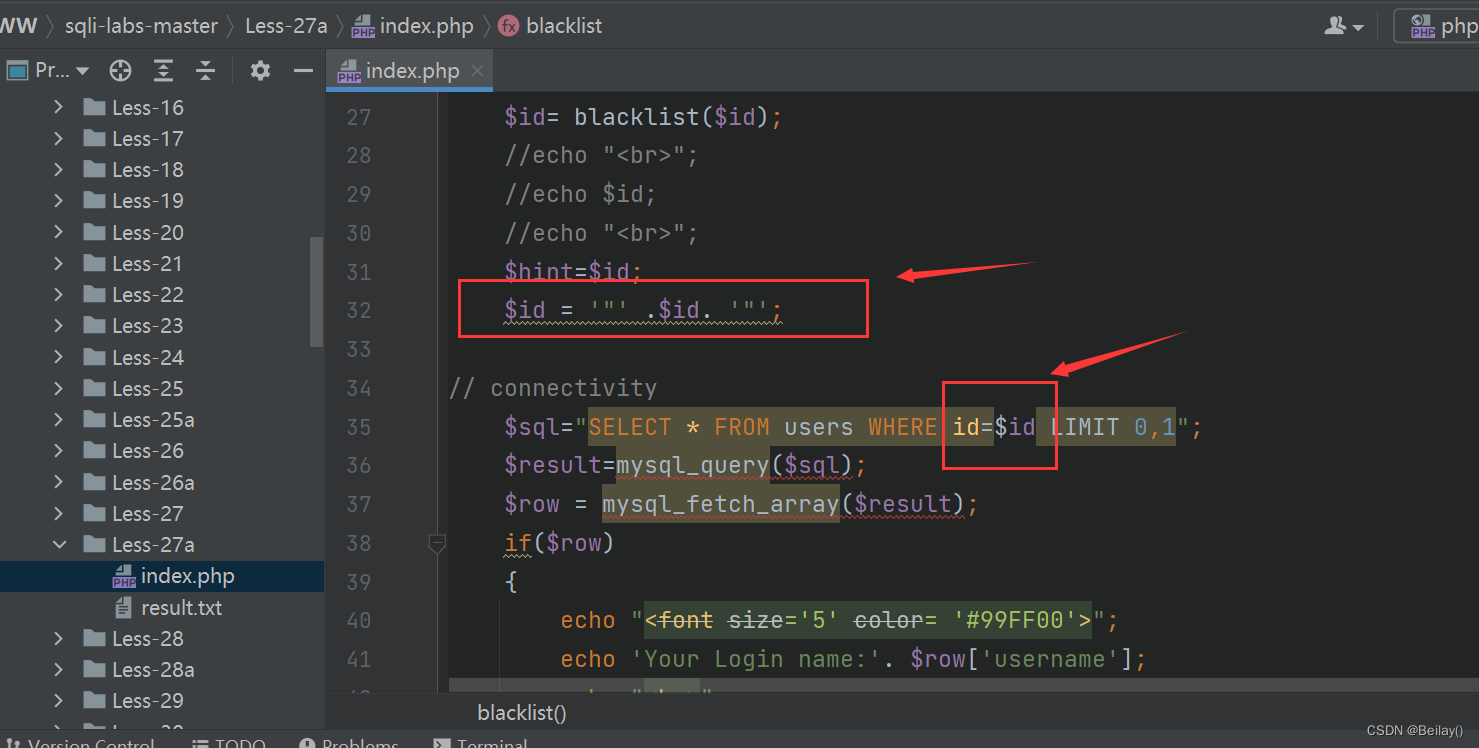Expand the Less-17 folder
The height and width of the screenshot is (748, 1479).
(x=58, y=138)
